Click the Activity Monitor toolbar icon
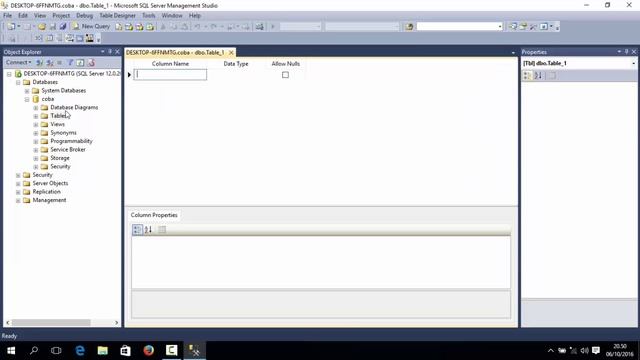This screenshot has width=640, height=360. tap(259, 27)
